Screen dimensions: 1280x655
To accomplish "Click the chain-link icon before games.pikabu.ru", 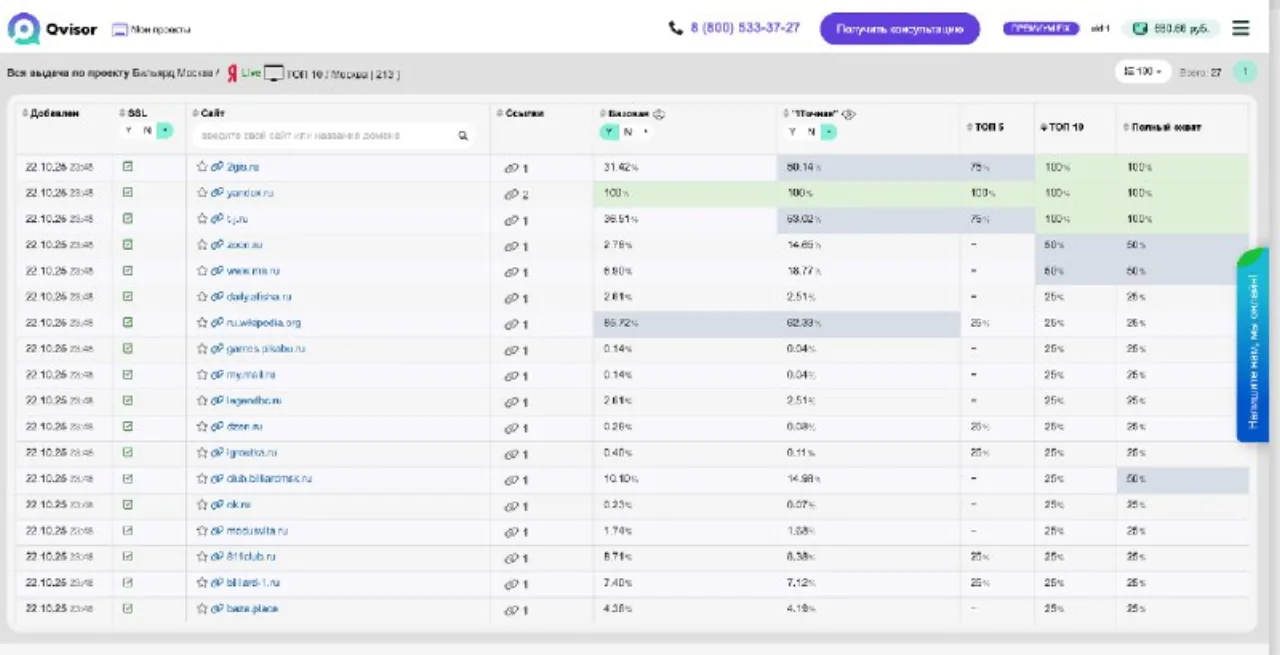I will (x=217, y=349).
